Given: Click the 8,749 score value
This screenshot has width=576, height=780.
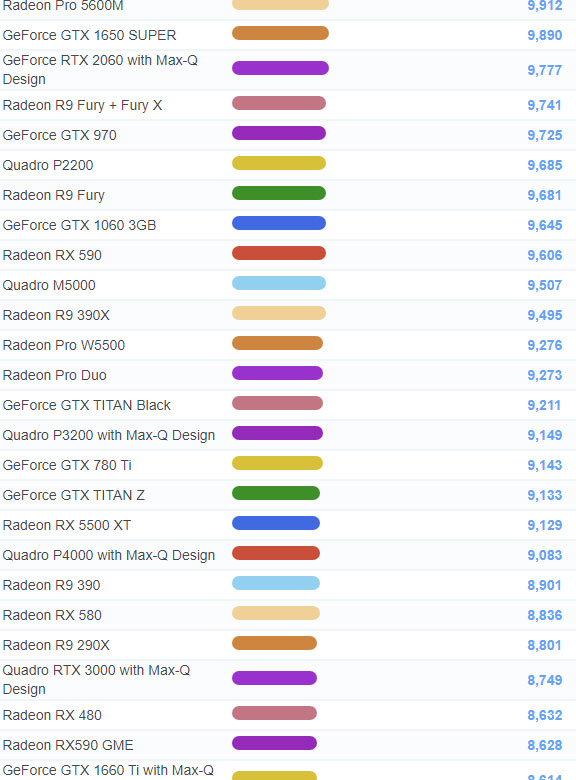Looking at the screenshot, I should [x=545, y=680].
